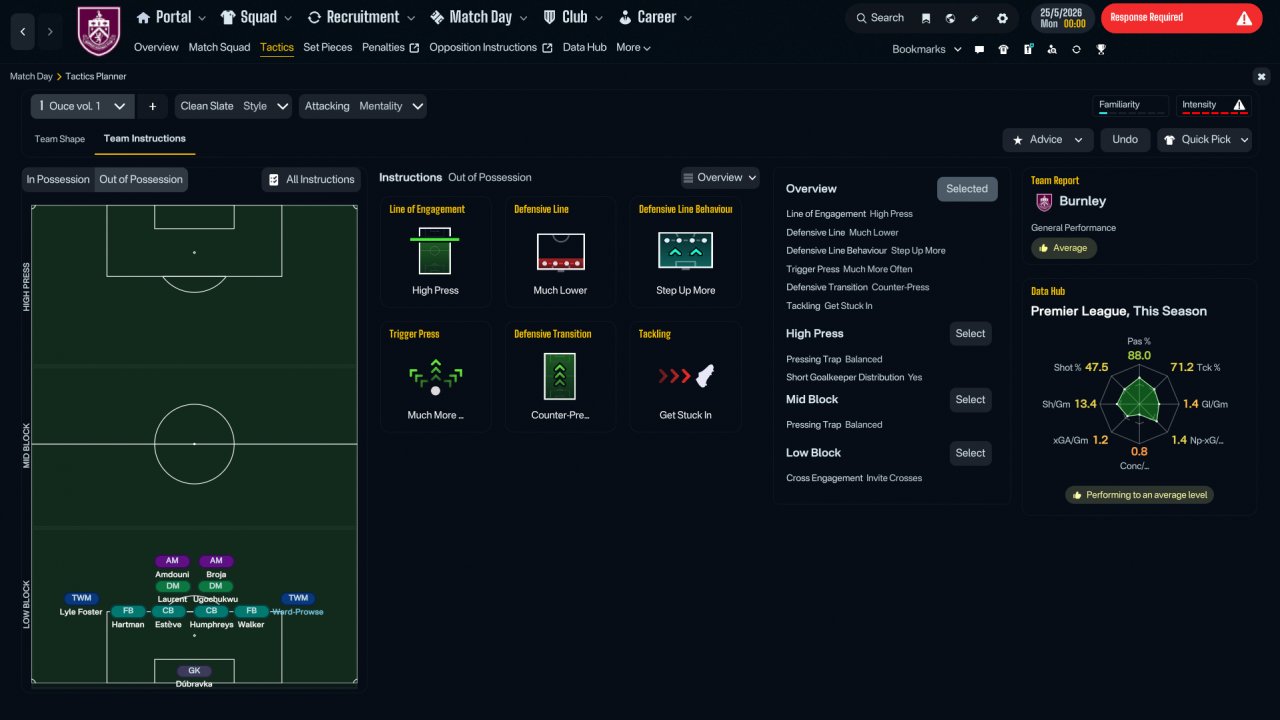The height and width of the screenshot is (720, 1280).
Task: Toggle the Selected filter in Overview
Action: (x=967, y=189)
